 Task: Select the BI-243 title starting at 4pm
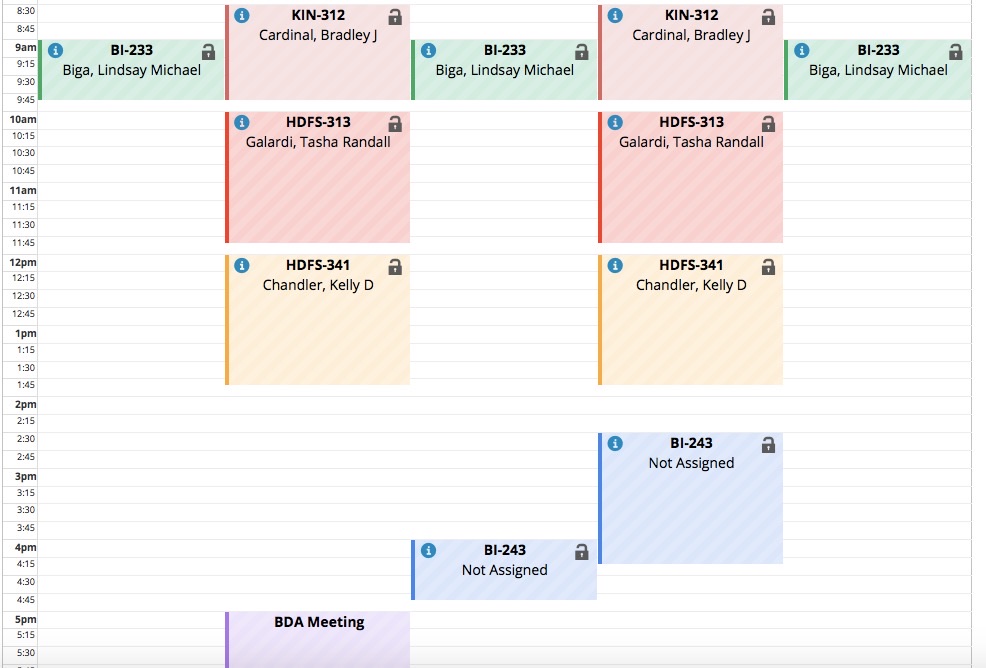coord(504,550)
